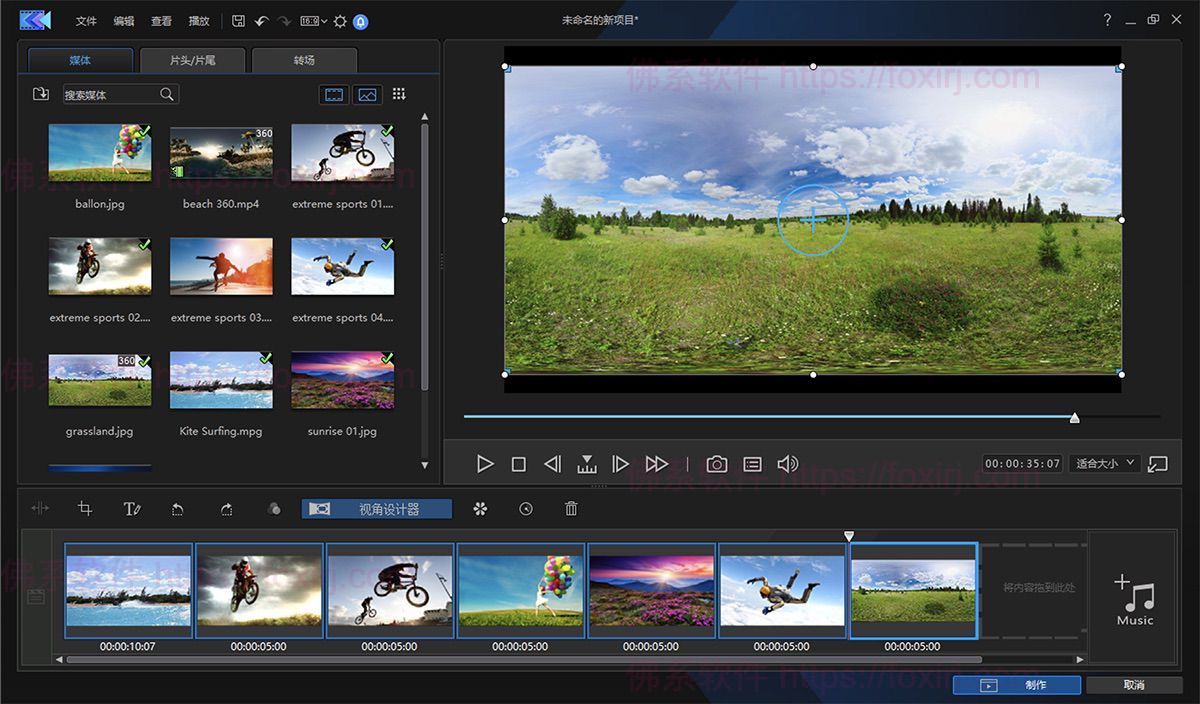Click the save project icon
1200x704 pixels.
[x=238, y=21]
